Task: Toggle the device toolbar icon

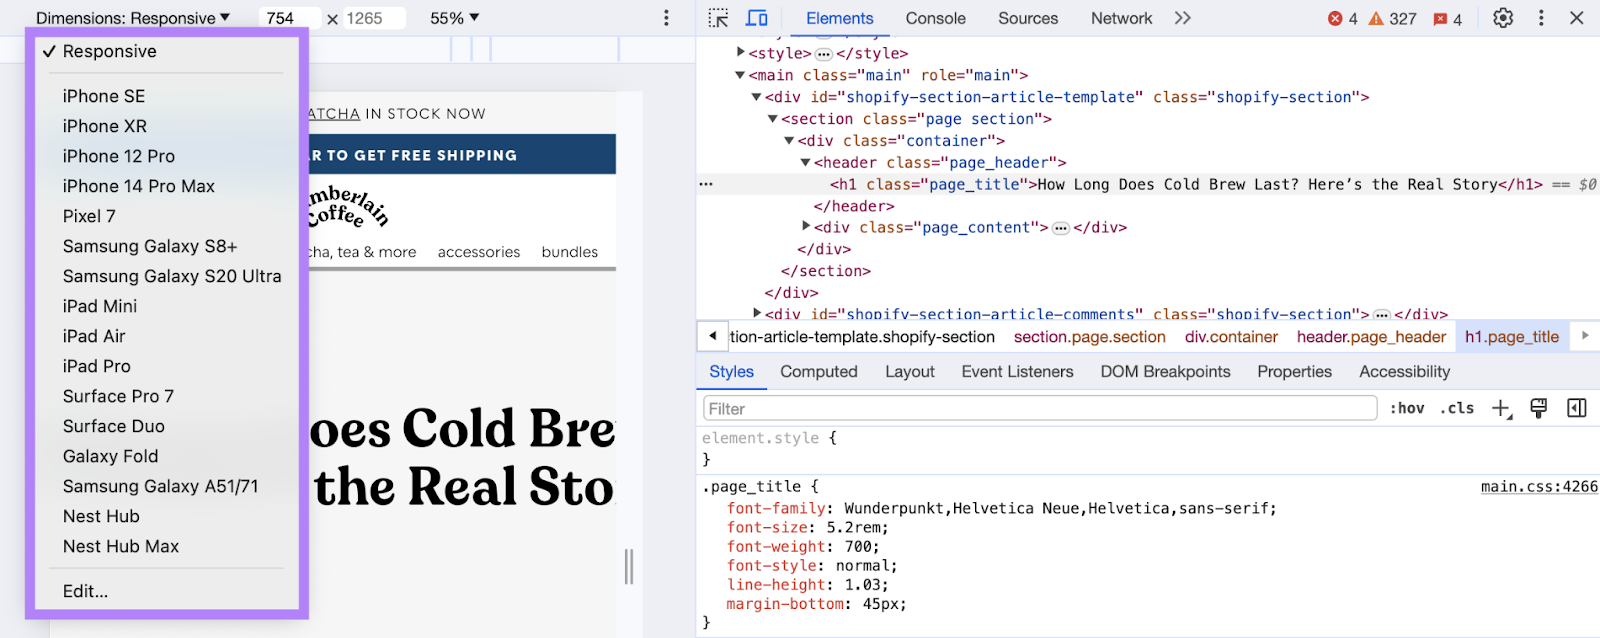Action: click(757, 18)
